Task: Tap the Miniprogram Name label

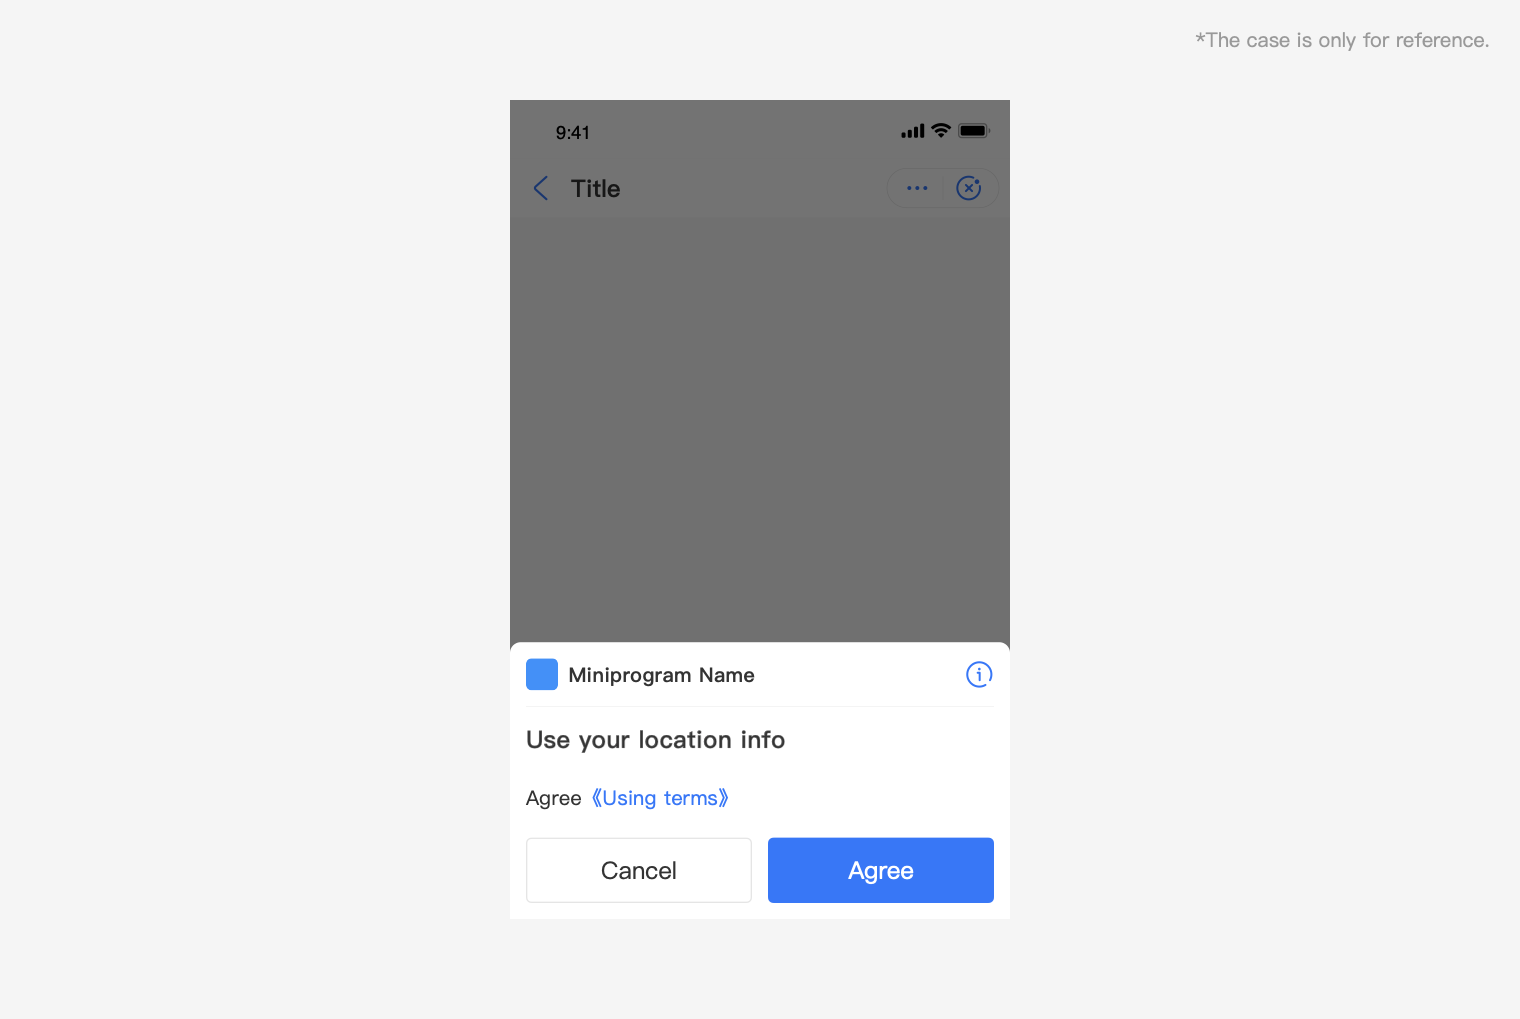Action: coord(661,675)
